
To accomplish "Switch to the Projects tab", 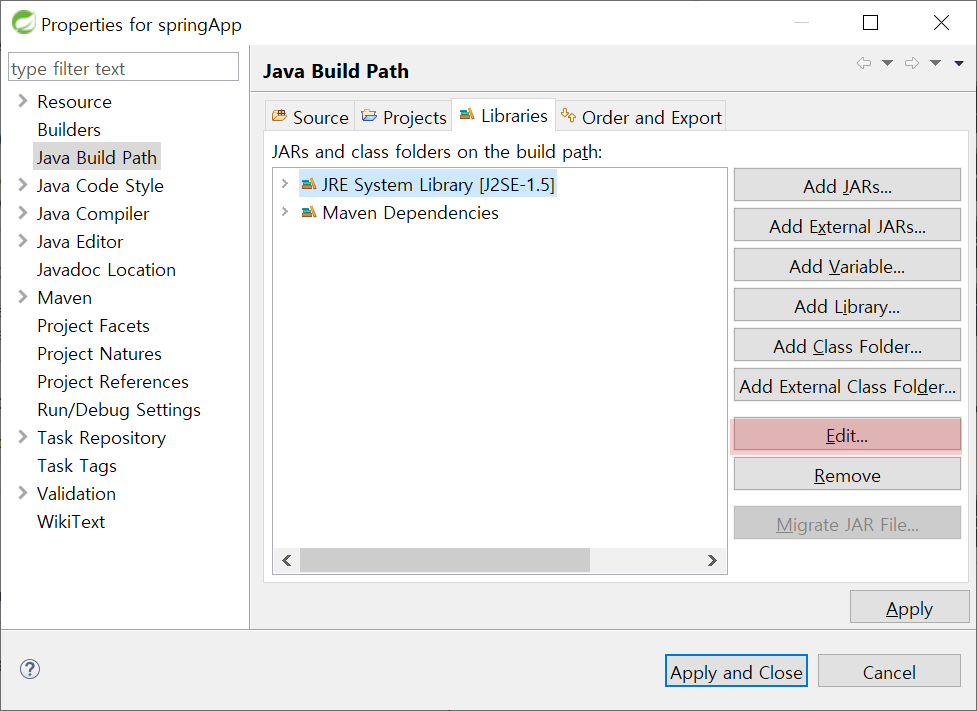I will [x=404, y=117].
